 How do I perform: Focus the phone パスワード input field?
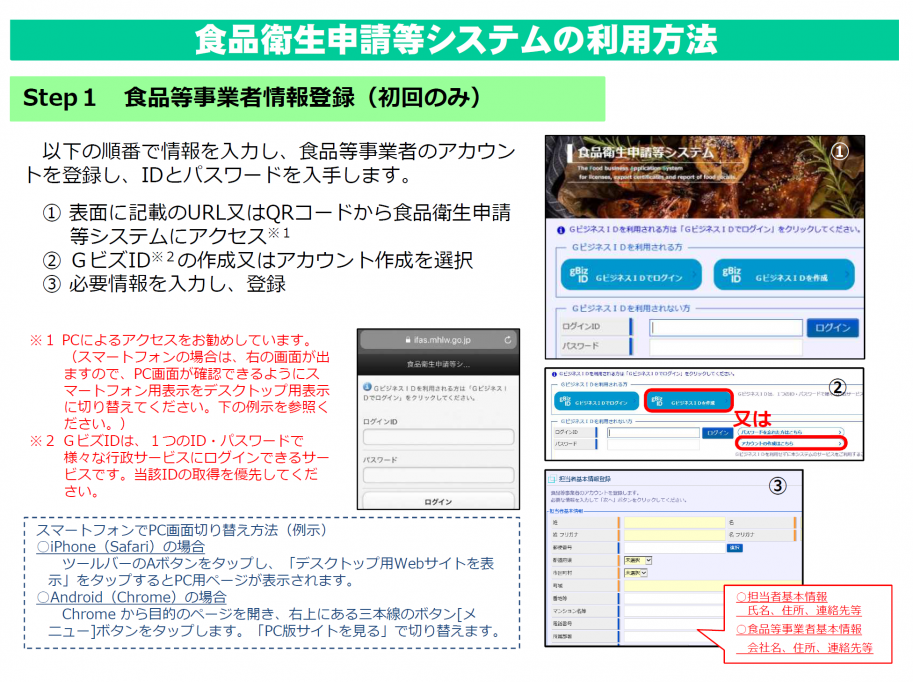pyautogui.click(x=438, y=475)
